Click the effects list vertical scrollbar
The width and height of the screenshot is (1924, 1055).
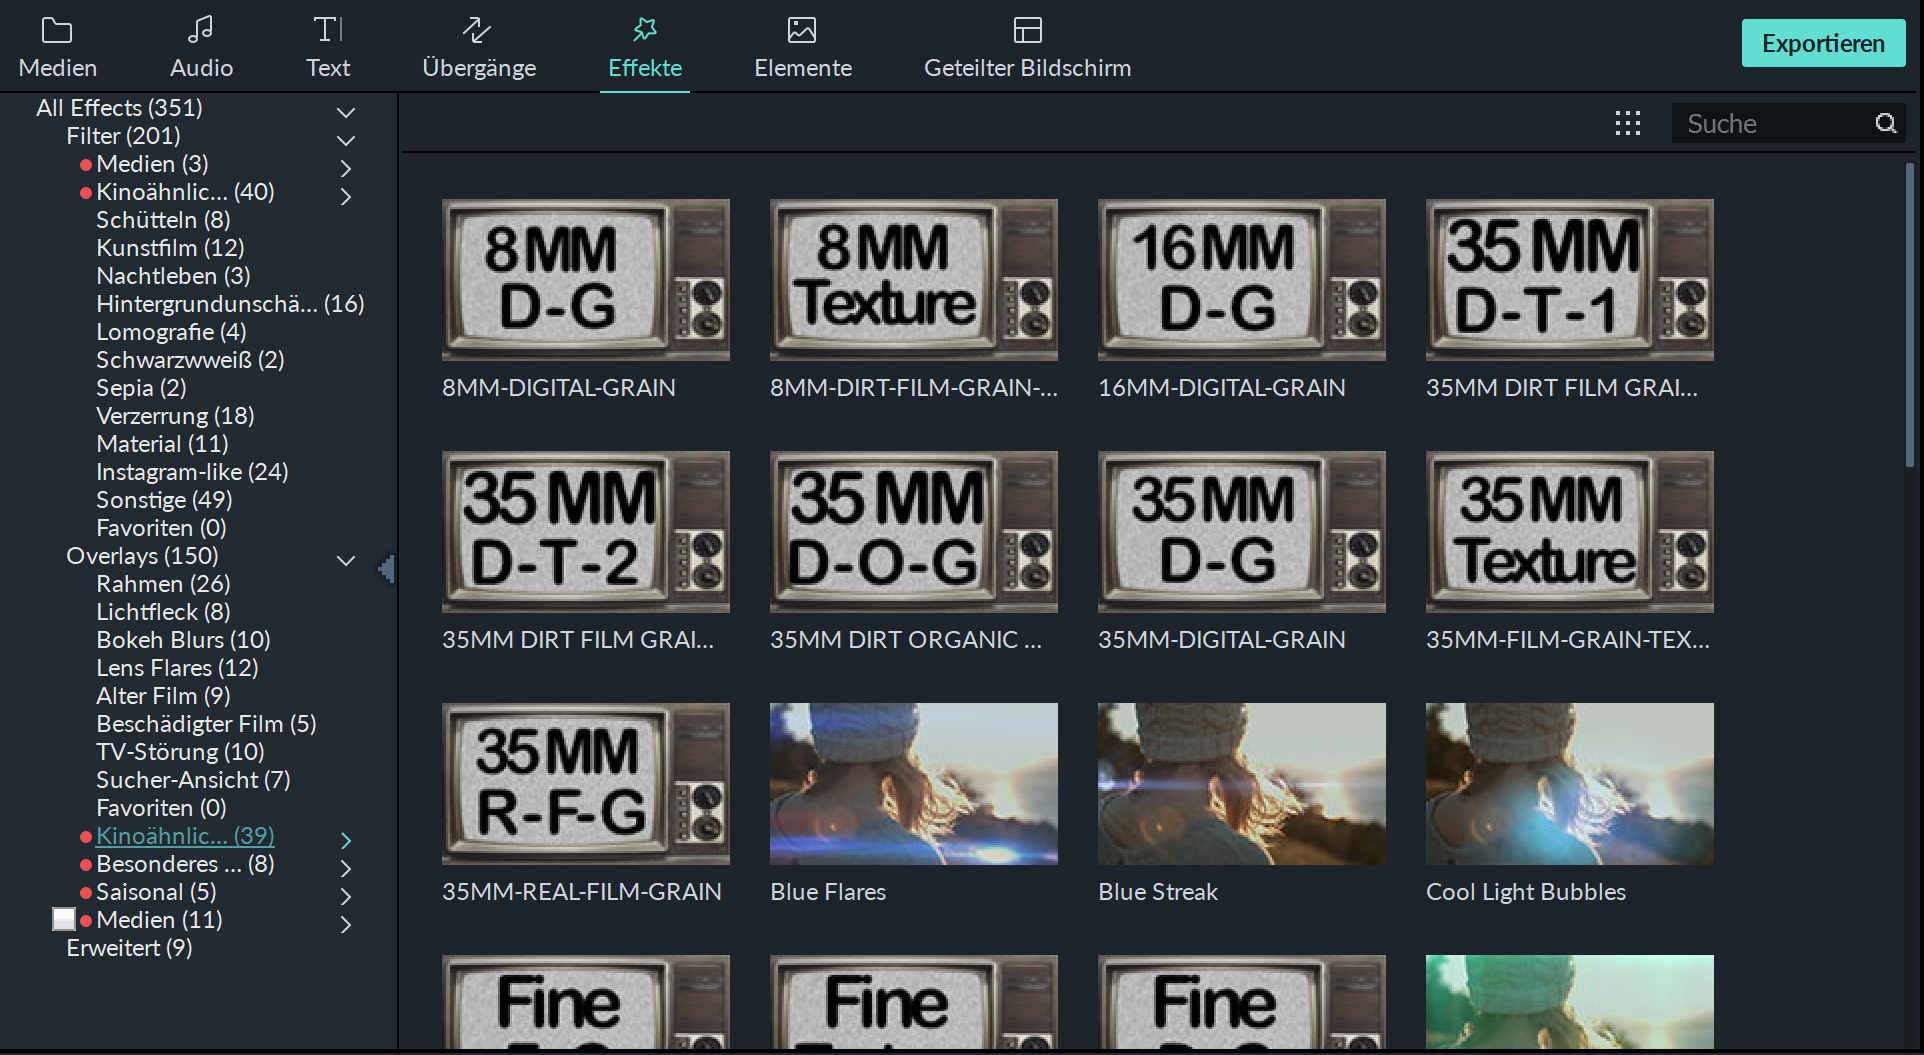(x=1909, y=315)
